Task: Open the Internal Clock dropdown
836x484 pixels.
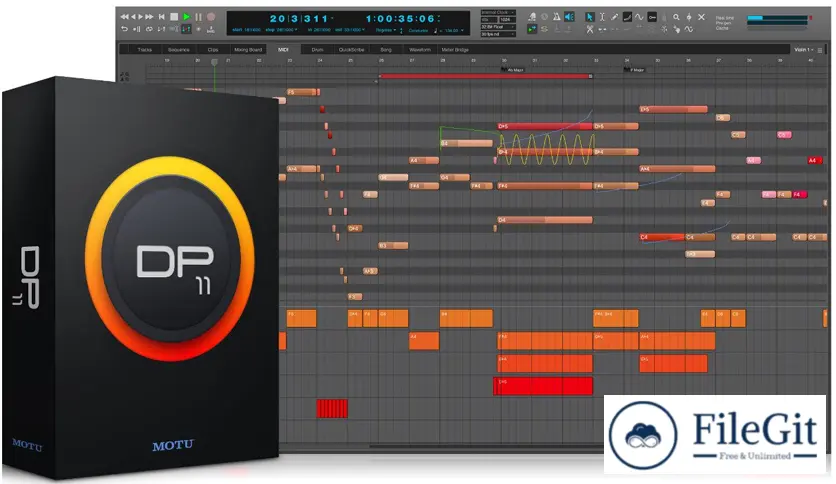Action: [498, 12]
